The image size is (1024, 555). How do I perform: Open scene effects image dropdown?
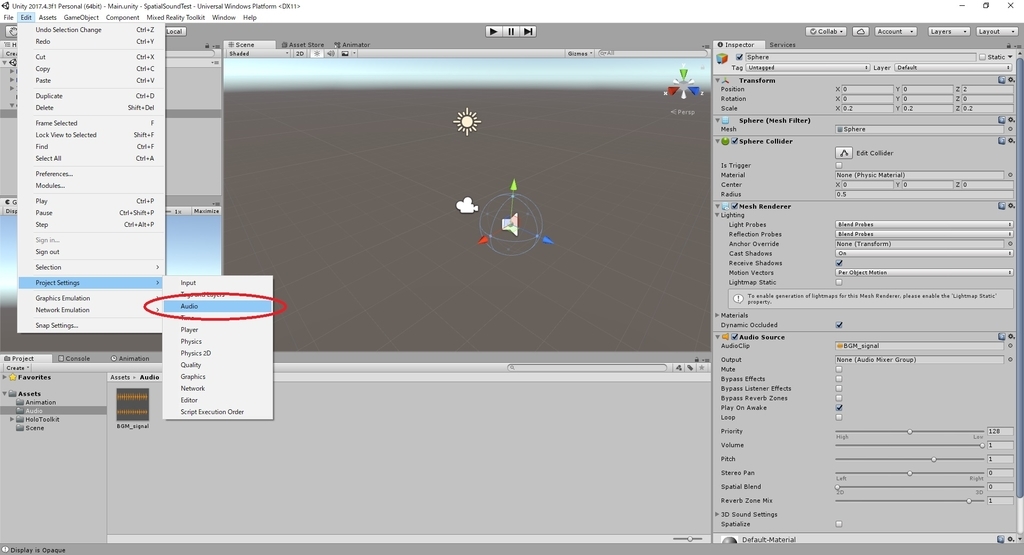pyautogui.click(x=347, y=54)
